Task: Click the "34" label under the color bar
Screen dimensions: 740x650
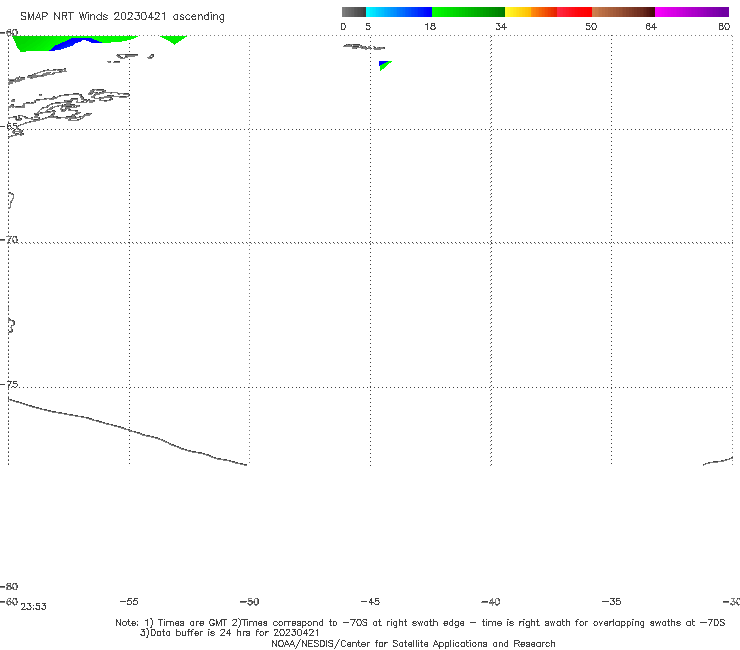Action: click(501, 26)
